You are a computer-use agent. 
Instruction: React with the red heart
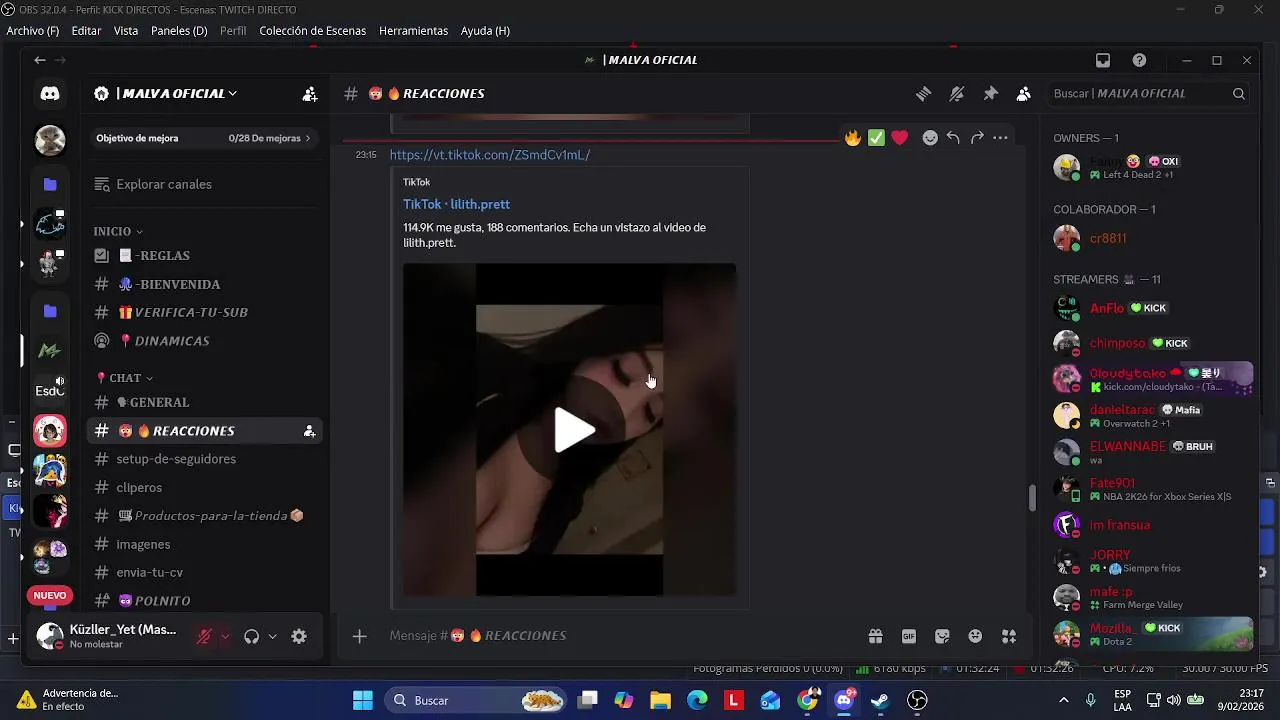pyautogui.click(x=900, y=138)
